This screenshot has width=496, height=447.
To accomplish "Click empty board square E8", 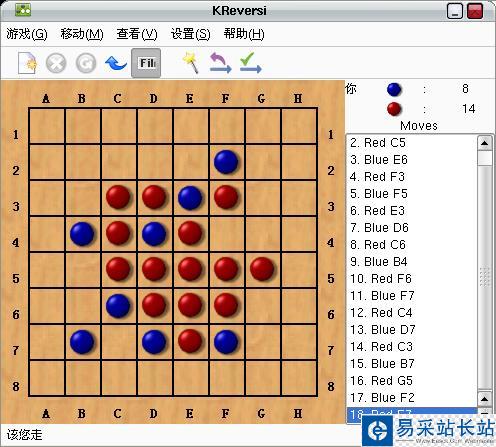I will point(191,378).
